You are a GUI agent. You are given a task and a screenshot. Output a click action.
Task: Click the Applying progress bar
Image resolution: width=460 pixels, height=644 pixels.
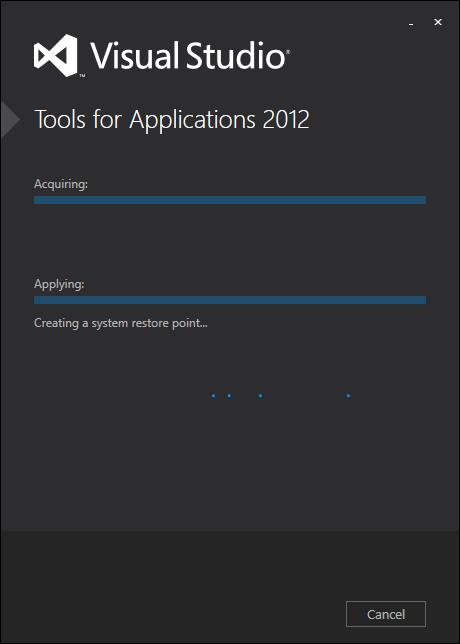pos(230,300)
